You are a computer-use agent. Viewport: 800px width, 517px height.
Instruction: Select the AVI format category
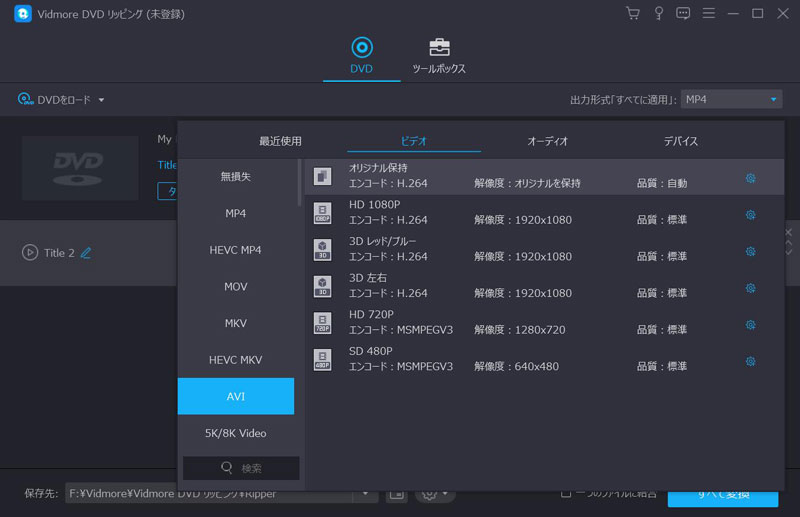236,396
